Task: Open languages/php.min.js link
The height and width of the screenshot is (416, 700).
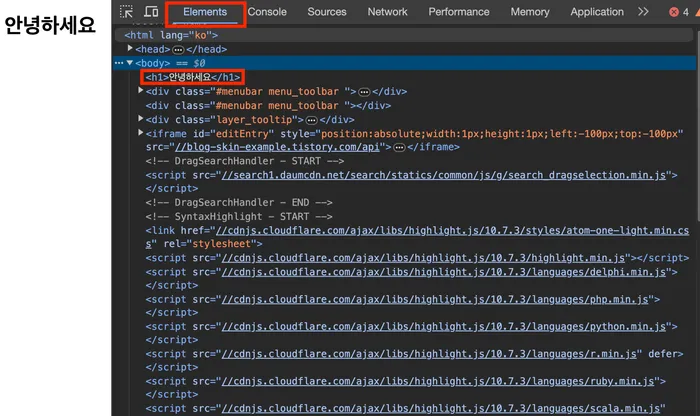Action: pos(435,300)
